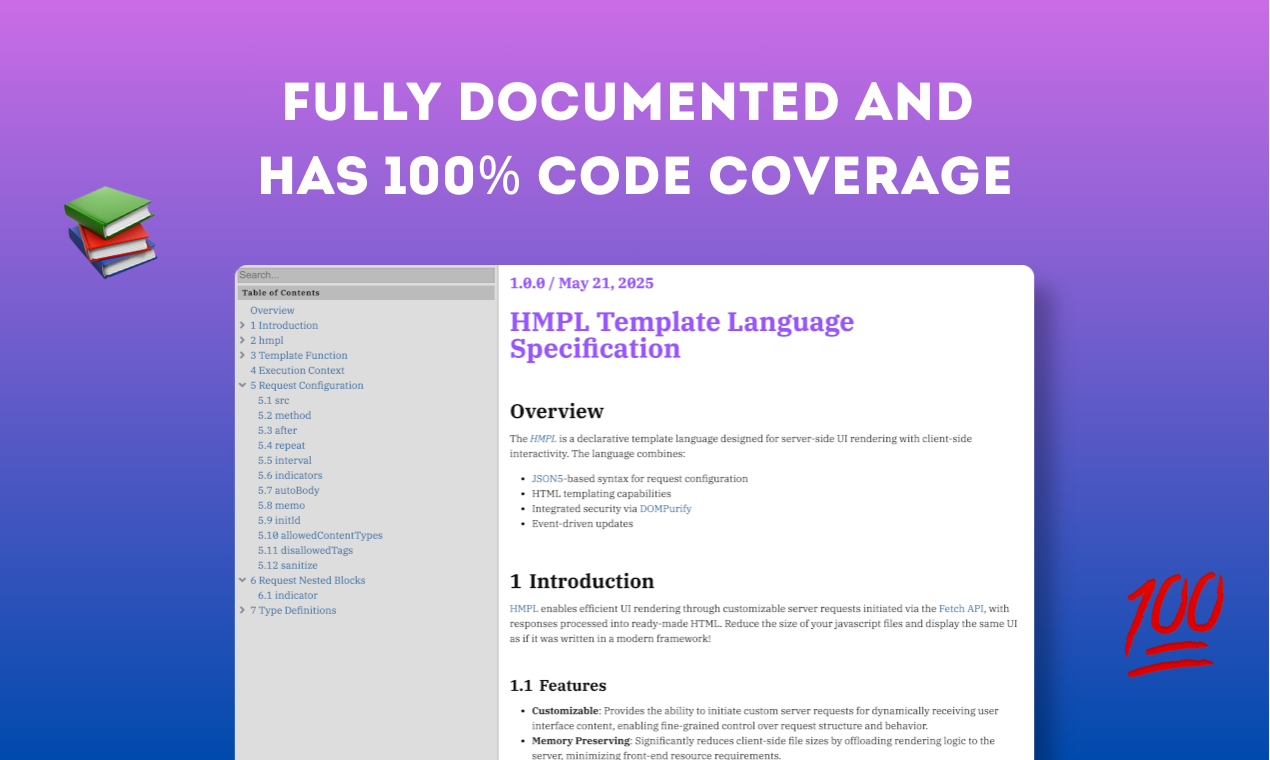Open the Overview link in sidebar

(x=272, y=311)
